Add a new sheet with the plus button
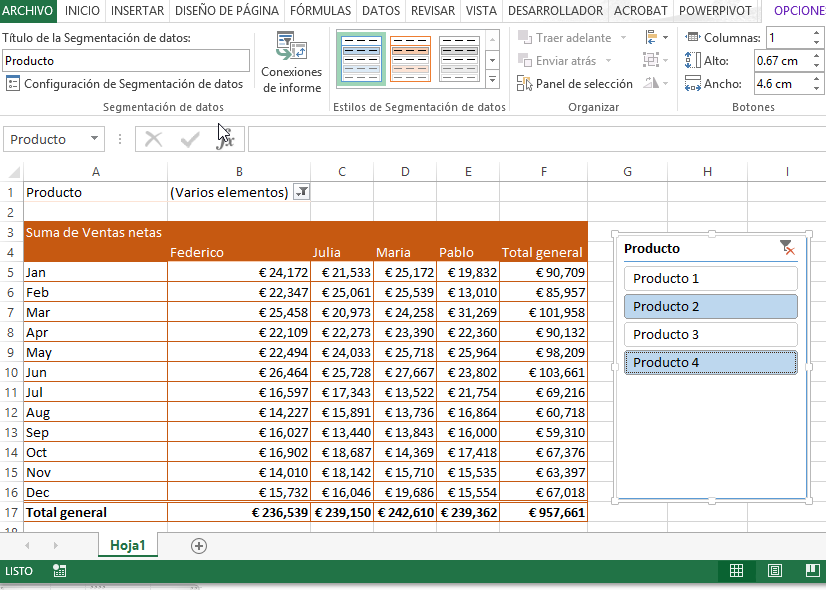The height and width of the screenshot is (590, 826). click(x=198, y=546)
